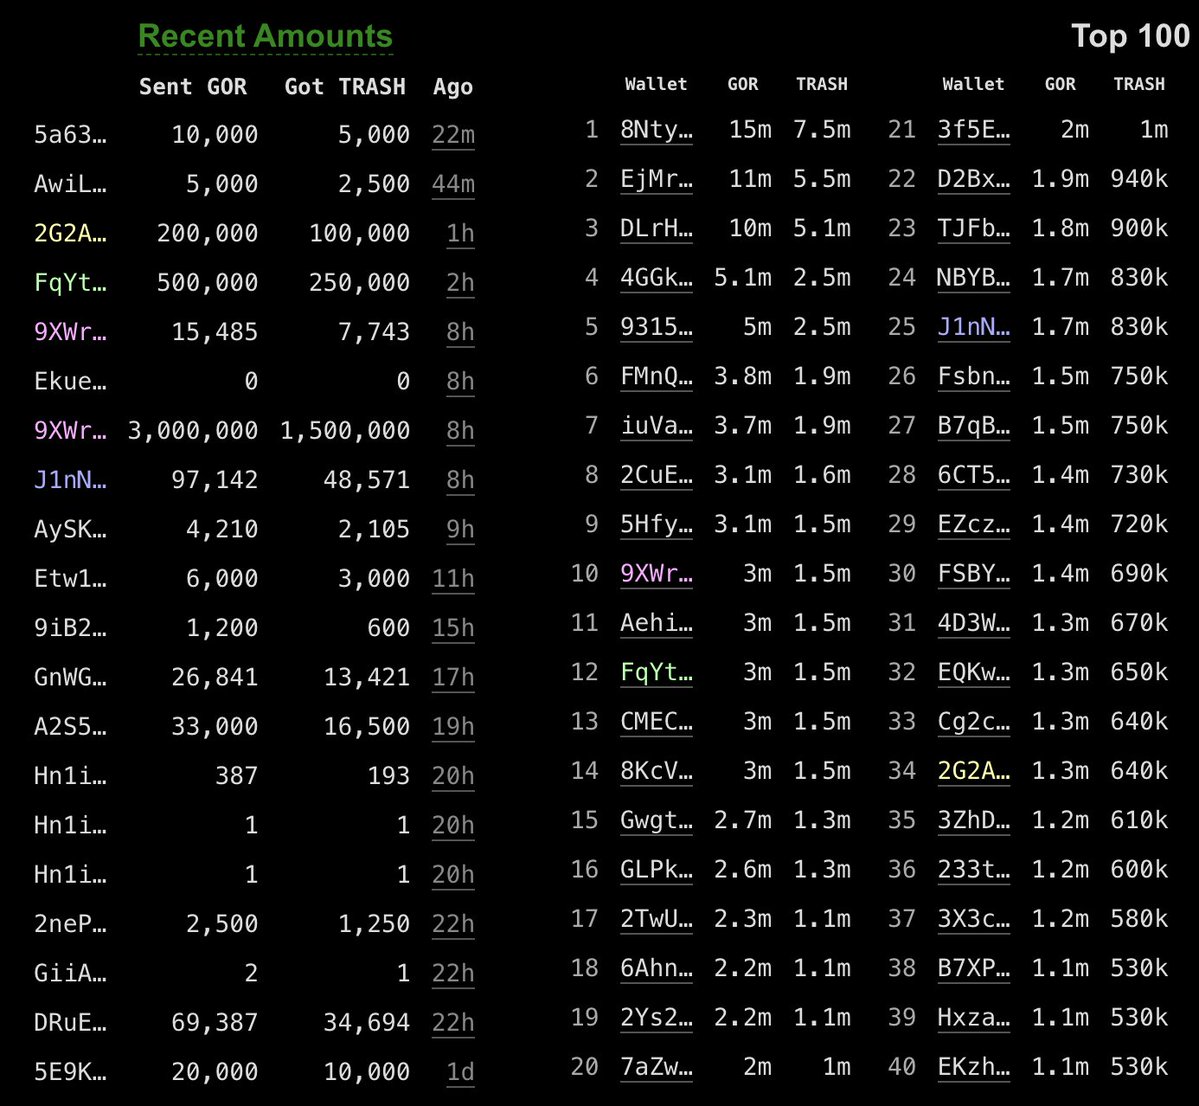
Task: View wallet B7XP… at rank 38
Action: (973, 968)
